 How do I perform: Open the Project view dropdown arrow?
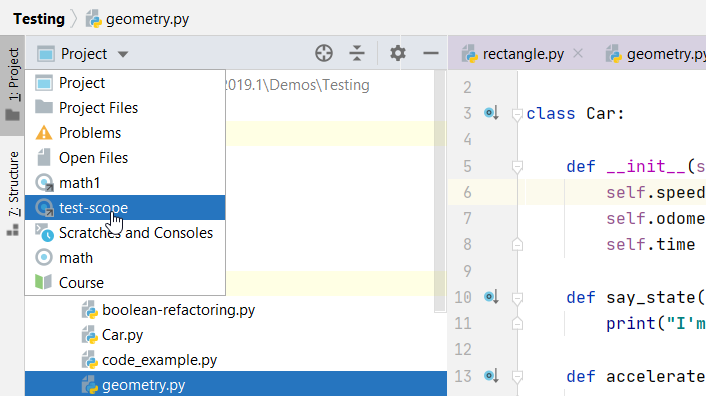point(123,54)
